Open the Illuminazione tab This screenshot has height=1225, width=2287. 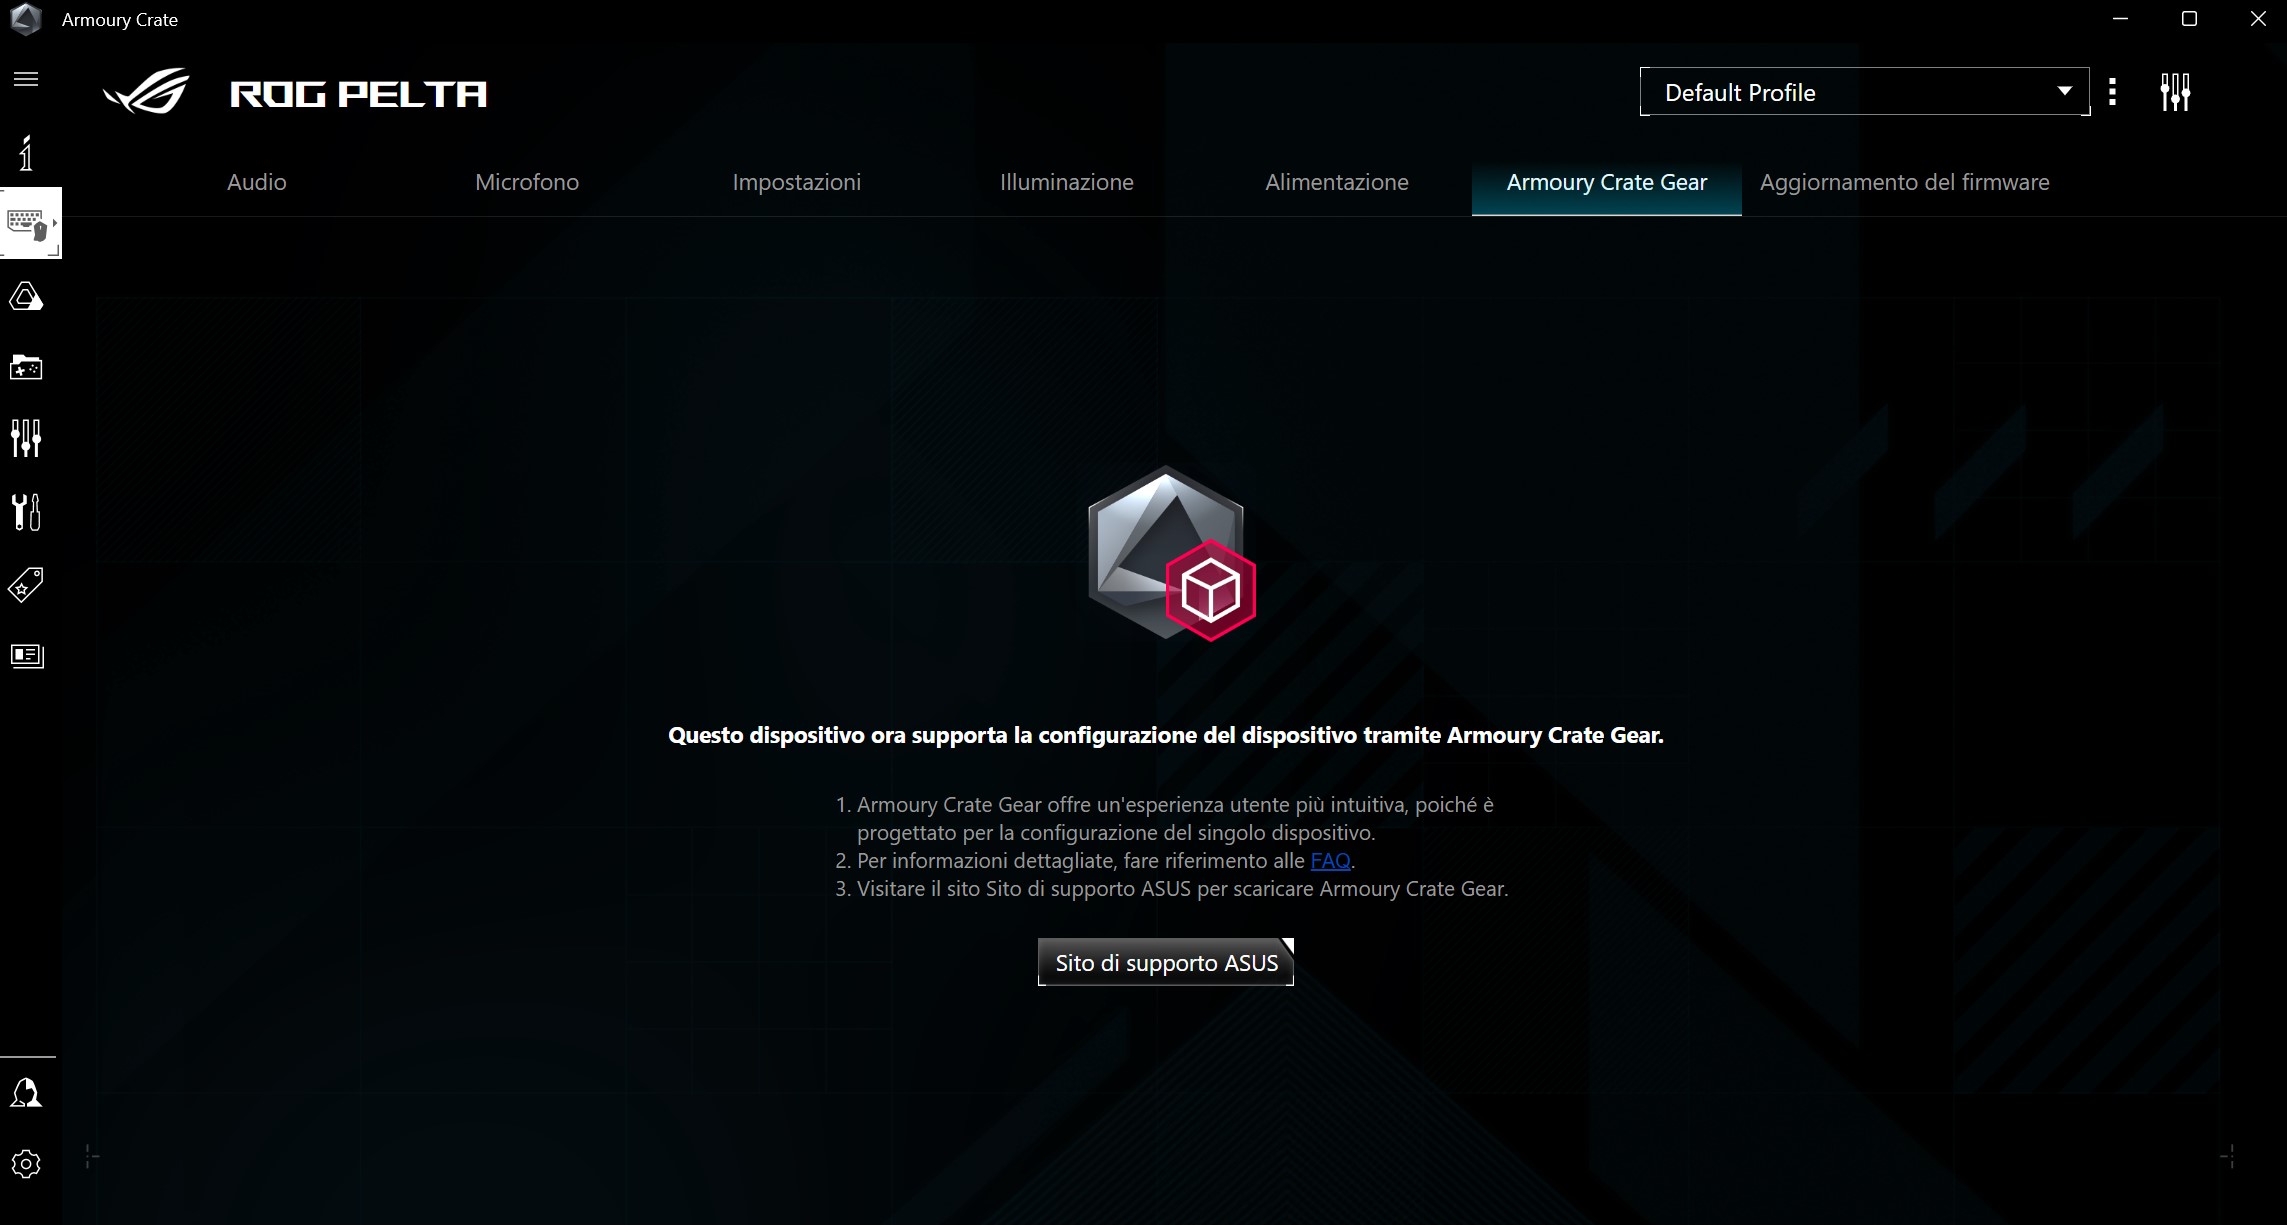click(1067, 182)
